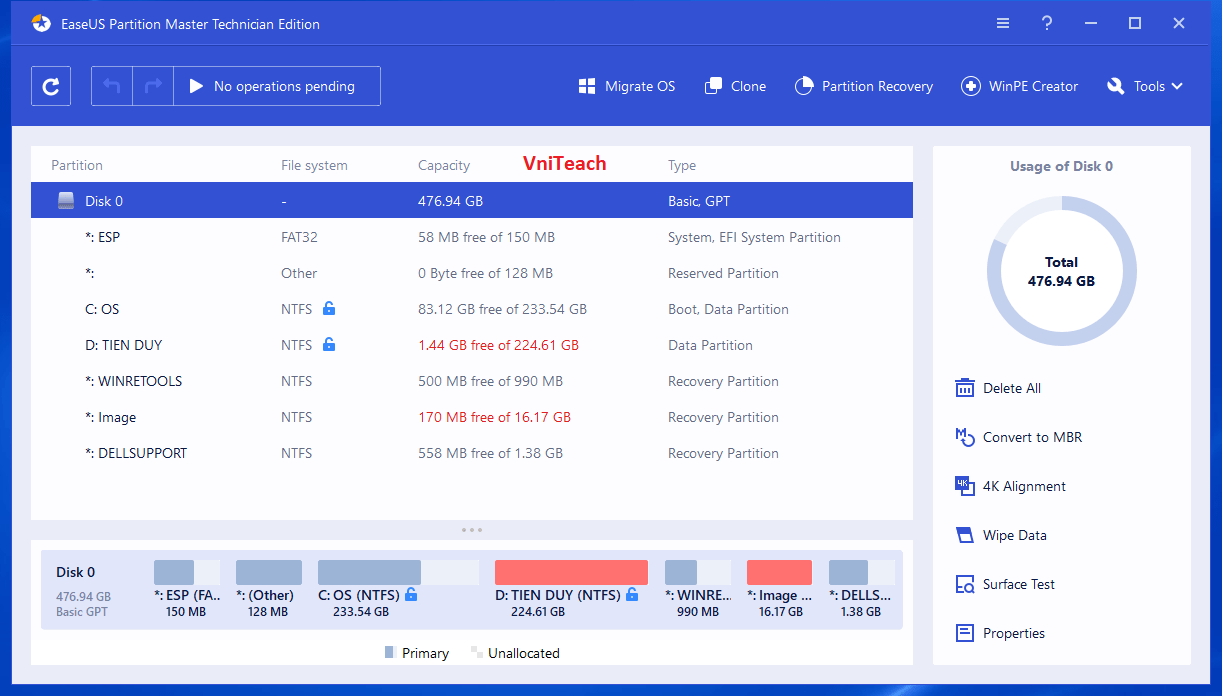Expand the Tools dropdown arrow
Image resolution: width=1222 pixels, height=696 pixels.
pyautogui.click(x=1177, y=86)
